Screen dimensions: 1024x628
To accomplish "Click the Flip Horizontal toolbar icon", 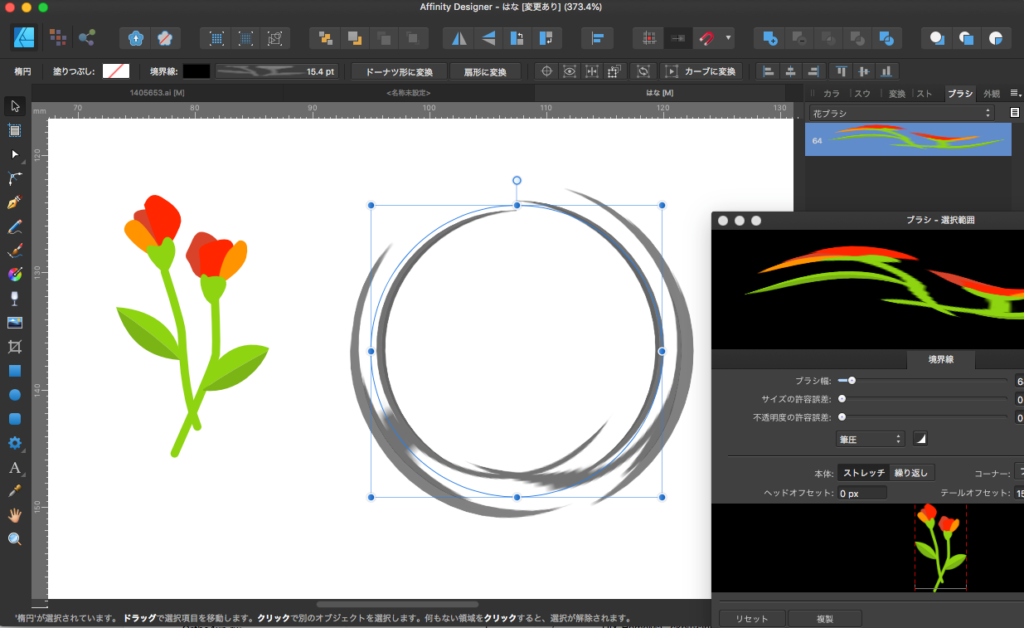I will (459, 38).
